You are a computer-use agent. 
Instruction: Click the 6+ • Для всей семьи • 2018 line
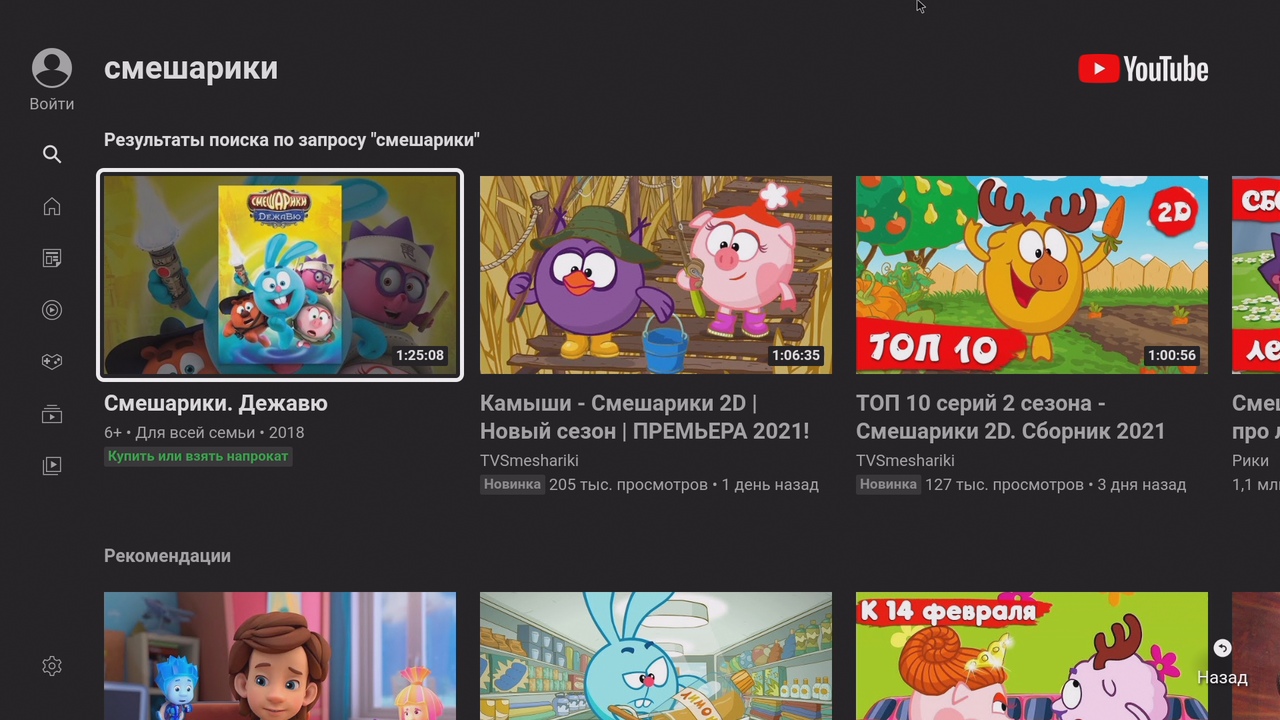point(204,433)
